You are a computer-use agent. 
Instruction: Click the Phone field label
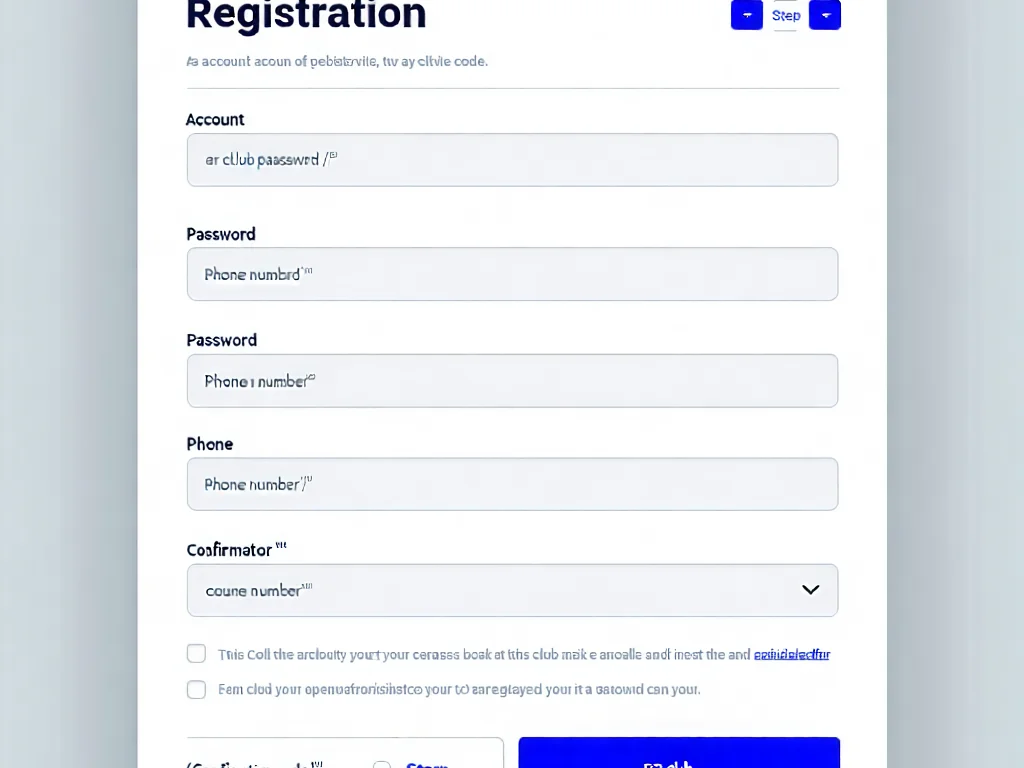coord(210,444)
